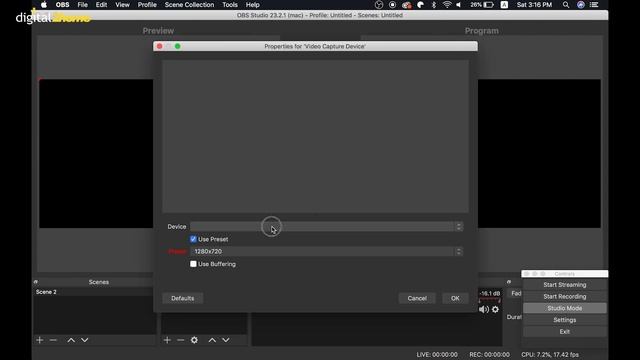
Task: Confirm with the OK button
Action: (455, 298)
